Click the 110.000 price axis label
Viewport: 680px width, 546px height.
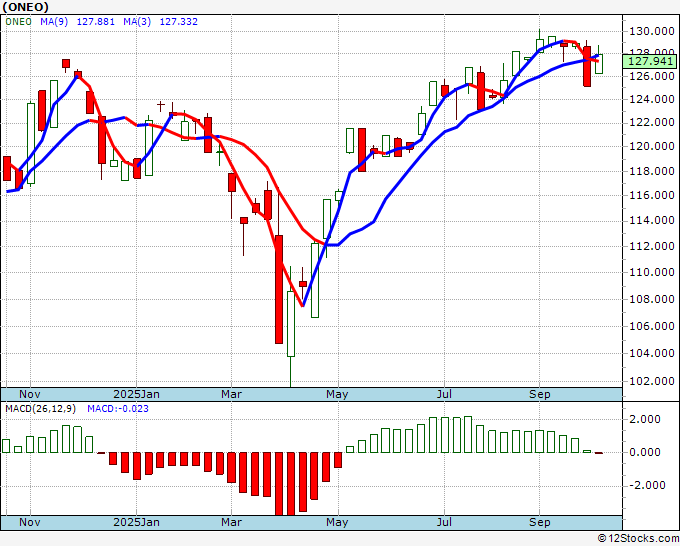pyautogui.click(x=652, y=272)
